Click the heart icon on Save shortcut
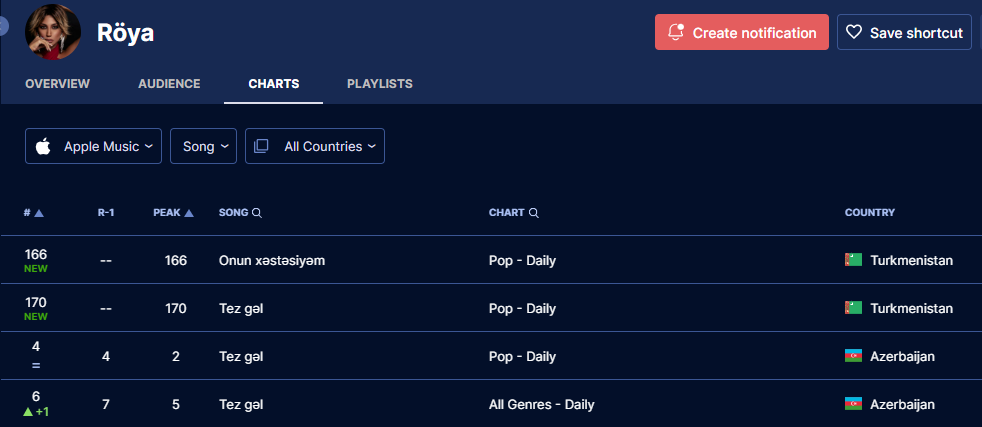Viewport: 982px width, 427px height. point(854,32)
